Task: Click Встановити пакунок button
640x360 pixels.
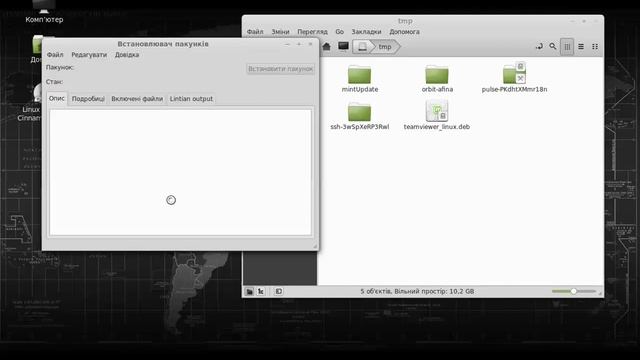Action: [x=280, y=69]
